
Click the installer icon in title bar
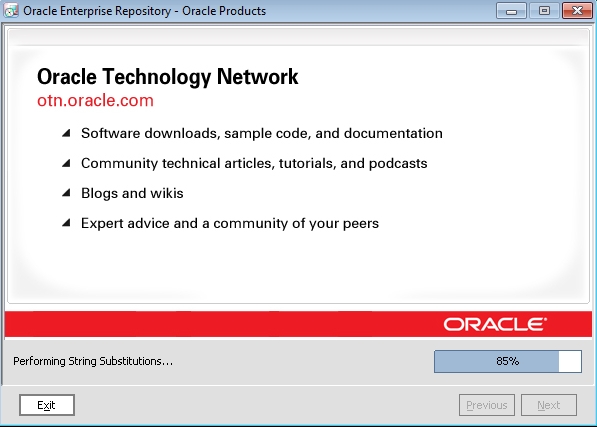coord(11,10)
